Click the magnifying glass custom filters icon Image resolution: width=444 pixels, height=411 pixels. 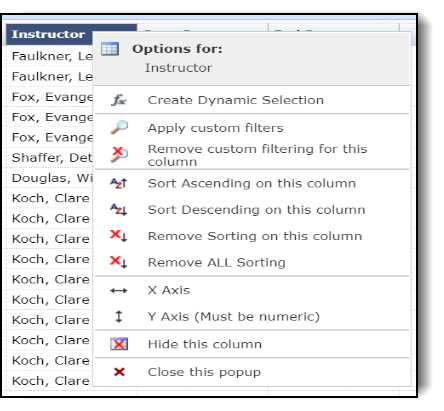click(119, 127)
